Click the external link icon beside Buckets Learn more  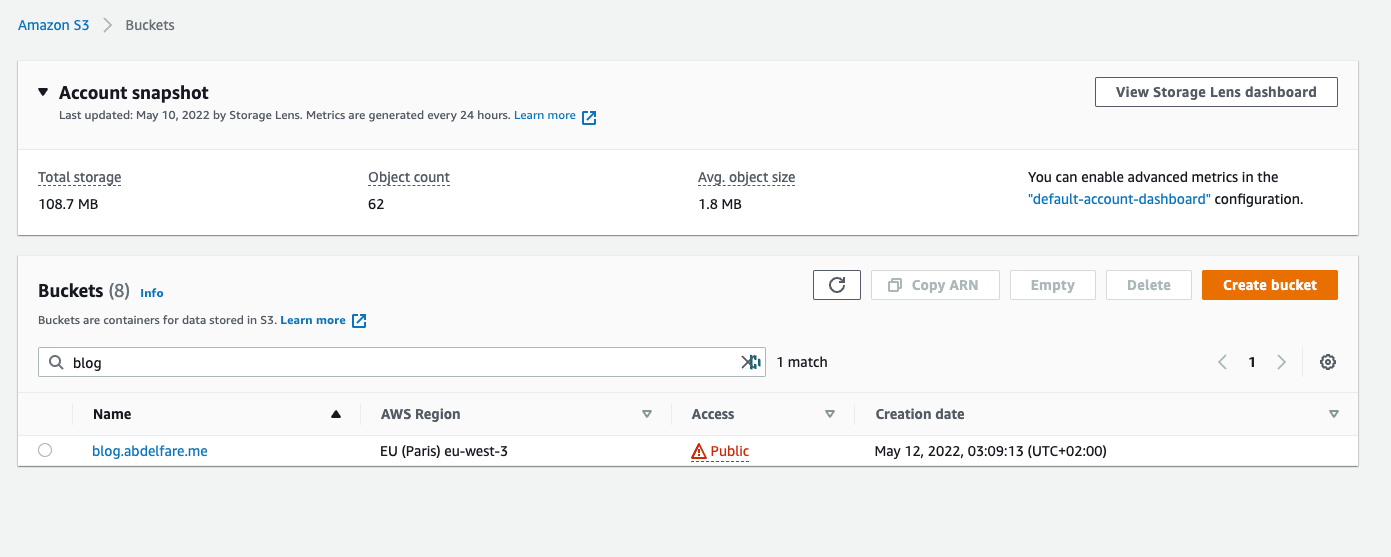359,321
